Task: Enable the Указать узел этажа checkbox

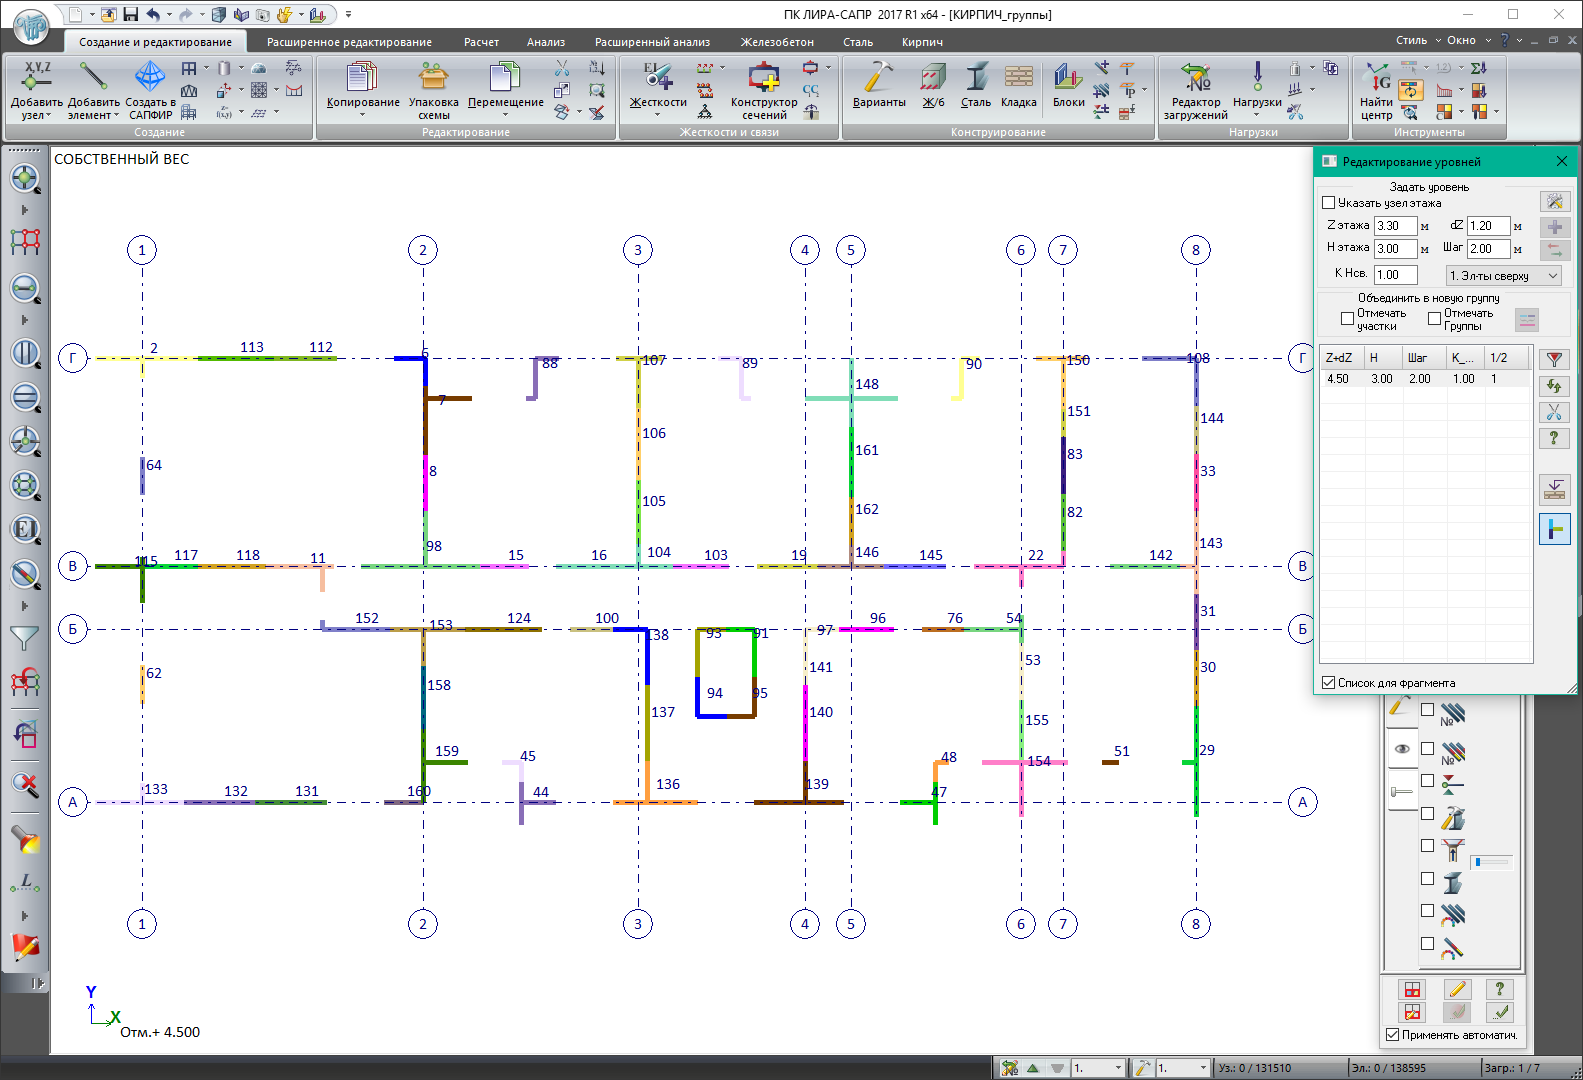Action: [1329, 203]
